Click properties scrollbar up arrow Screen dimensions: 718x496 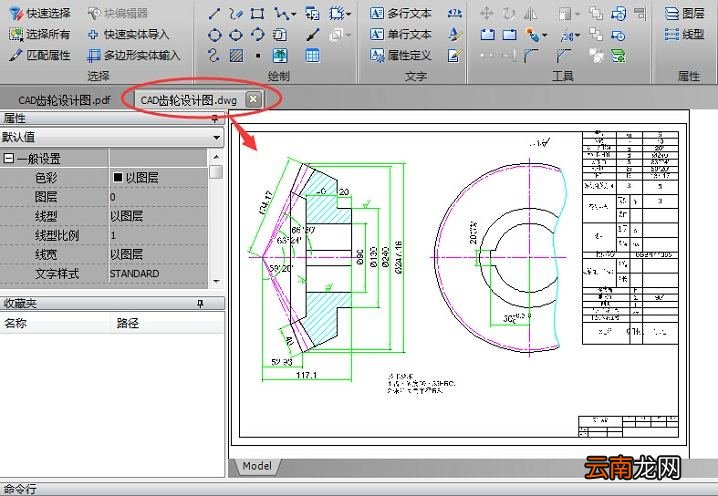click(x=216, y=157)
